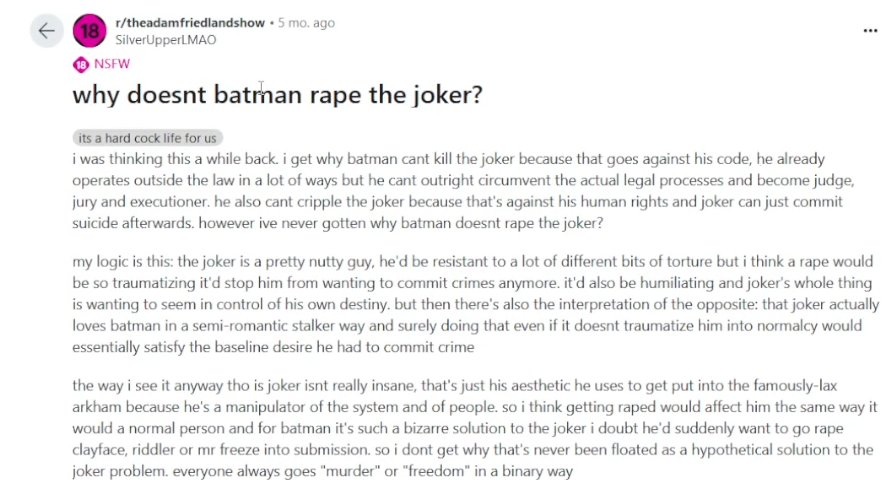Open SilverUpperLMAO's user profile

click(166, 40)
